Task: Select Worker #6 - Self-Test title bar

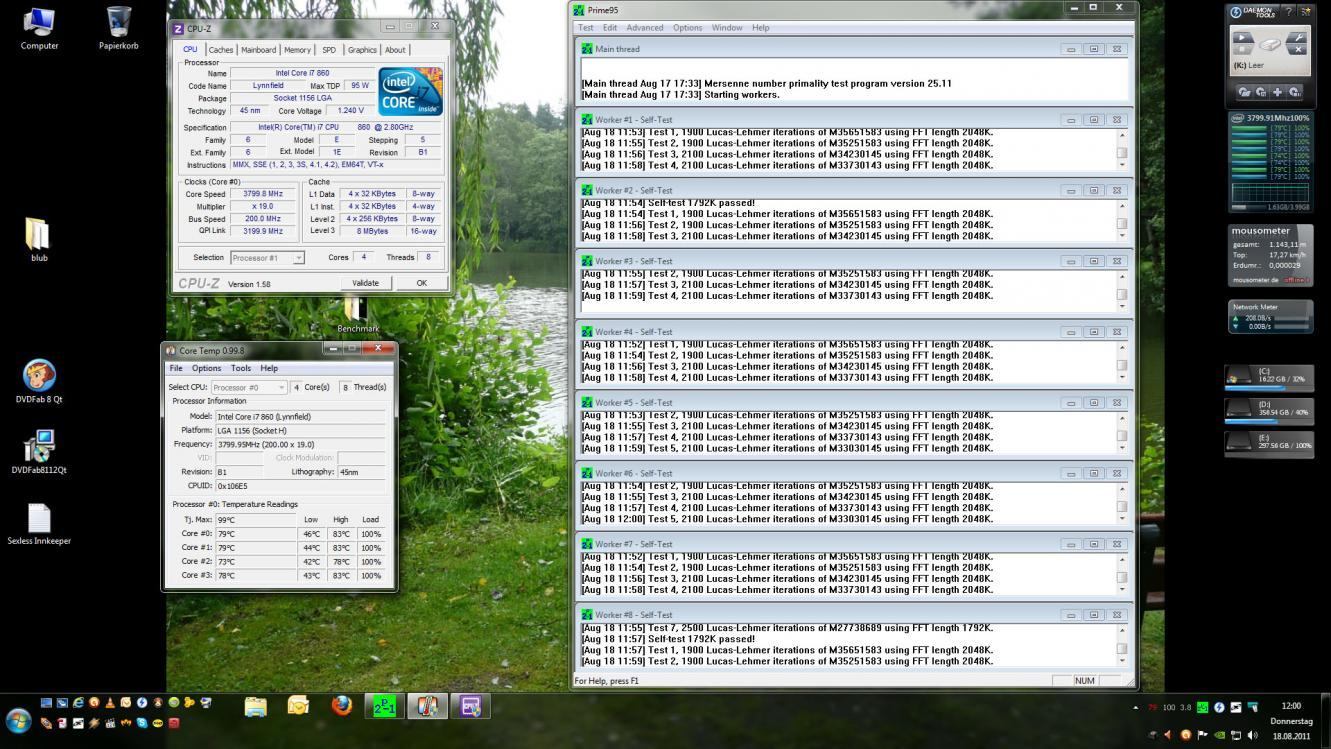Action: [x=855, y=473]
